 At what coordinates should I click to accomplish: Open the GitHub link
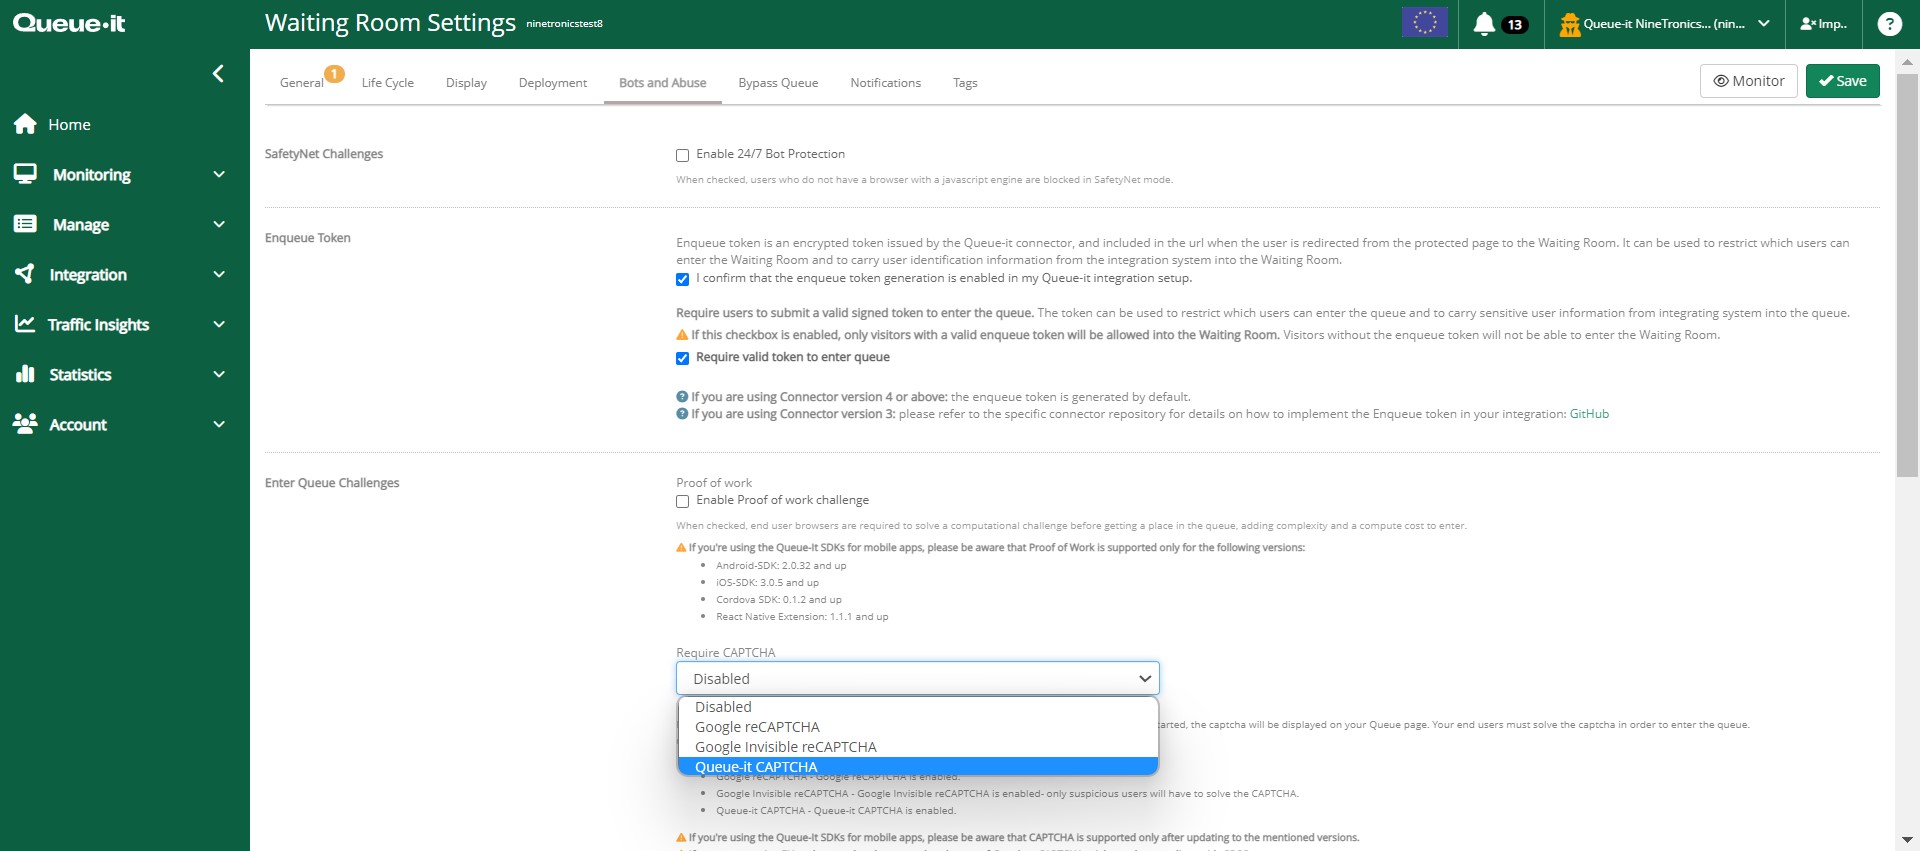(x=1589, y=414)
